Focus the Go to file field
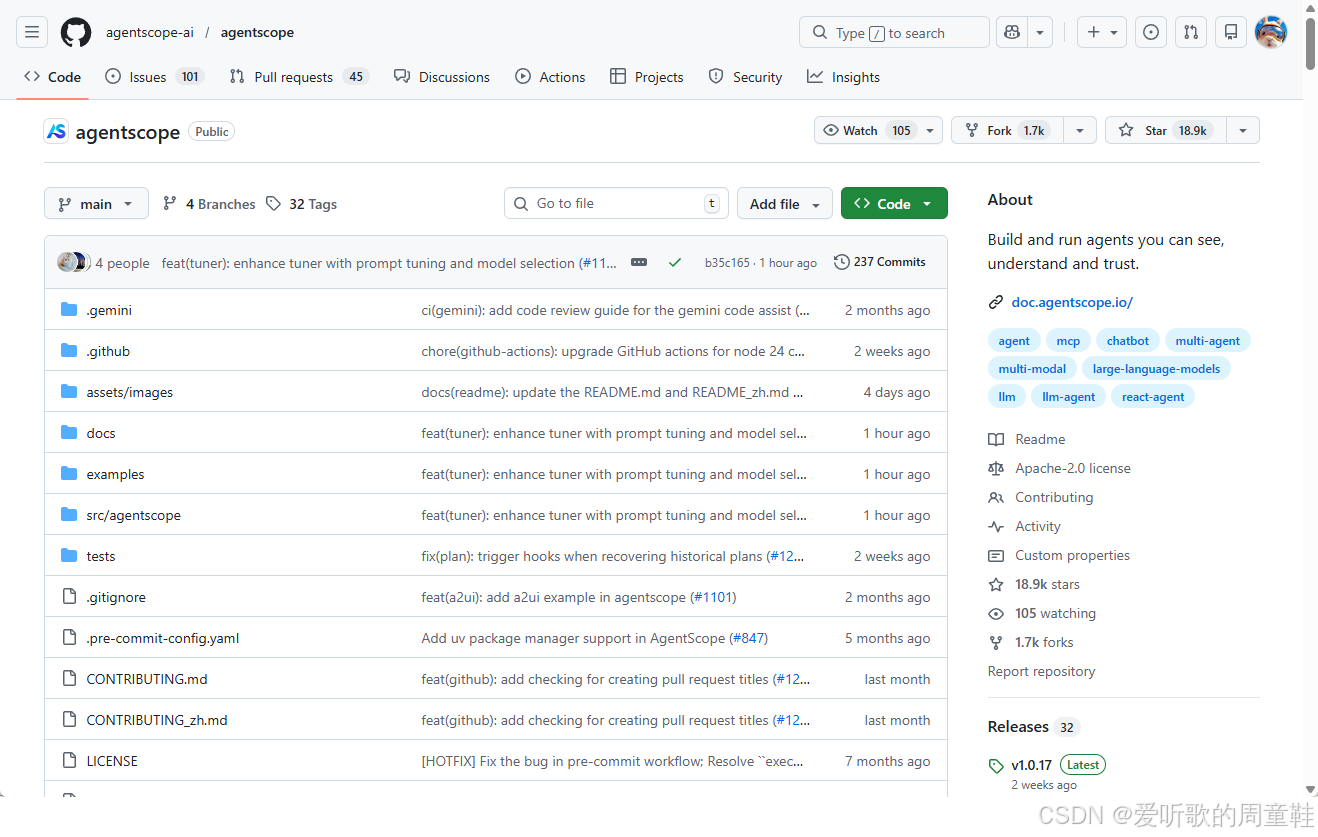Screen dimensions: 1318x837 coord(616,203)
